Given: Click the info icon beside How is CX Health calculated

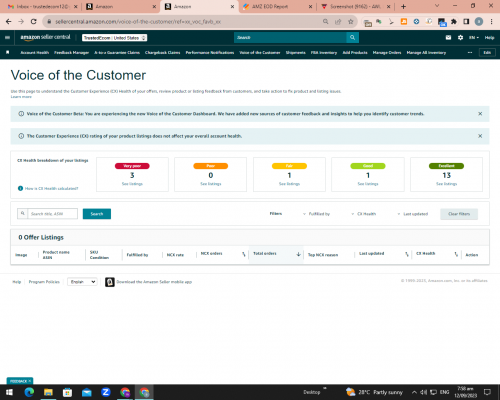Looking at the screenshot, I should tap(20, 188).
